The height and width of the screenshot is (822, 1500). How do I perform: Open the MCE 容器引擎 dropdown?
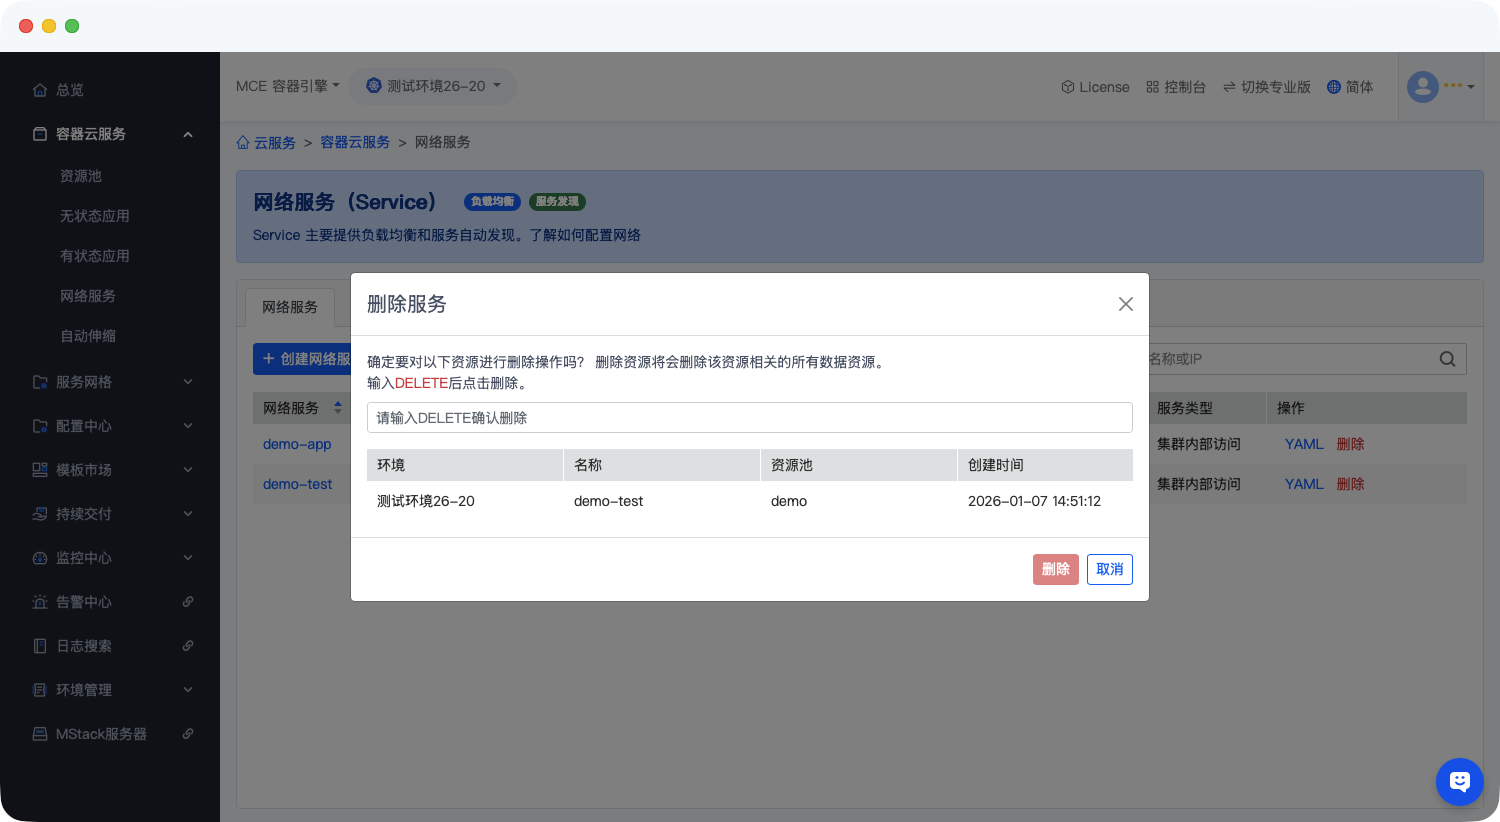coord(287,86)
